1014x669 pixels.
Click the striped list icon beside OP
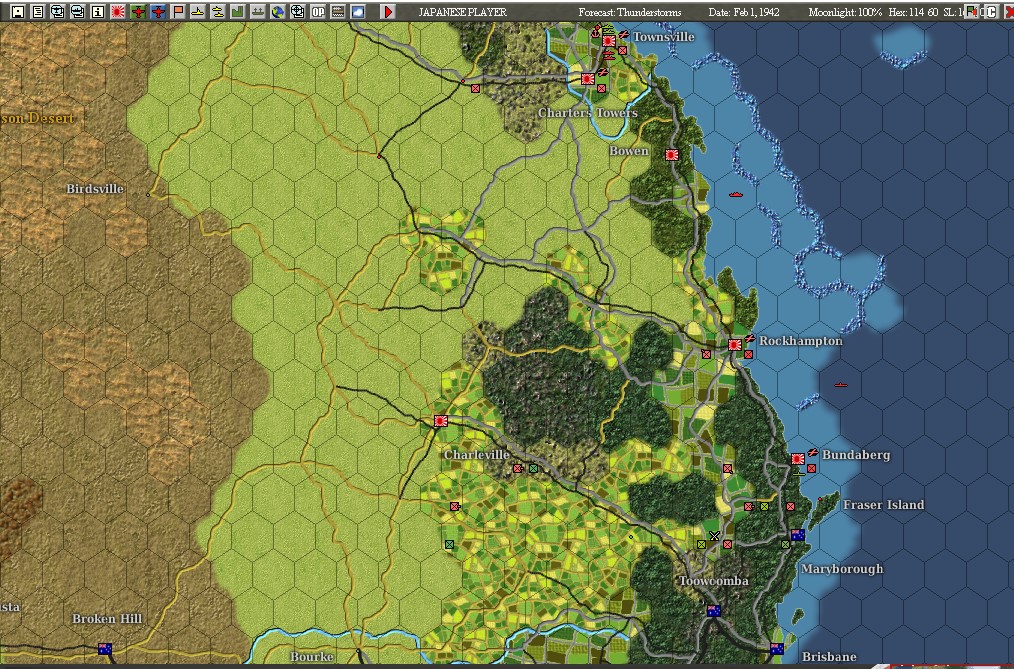click(x=338, y=12)
